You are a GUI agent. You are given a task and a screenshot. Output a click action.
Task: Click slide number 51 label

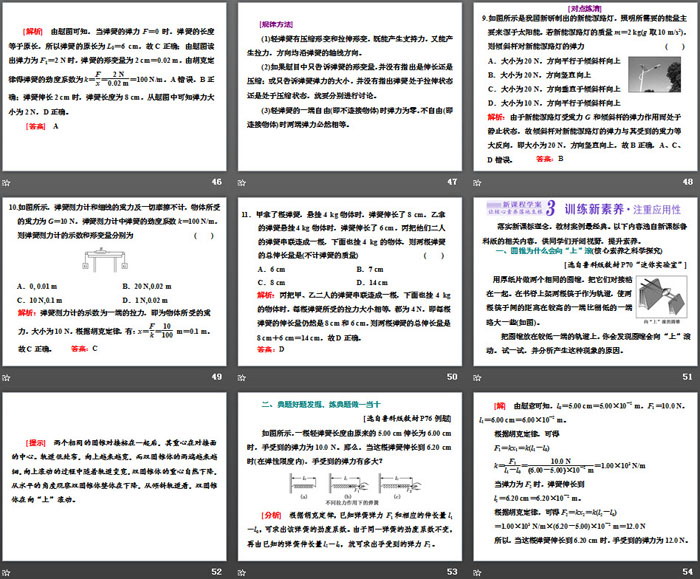pos(688,377)
